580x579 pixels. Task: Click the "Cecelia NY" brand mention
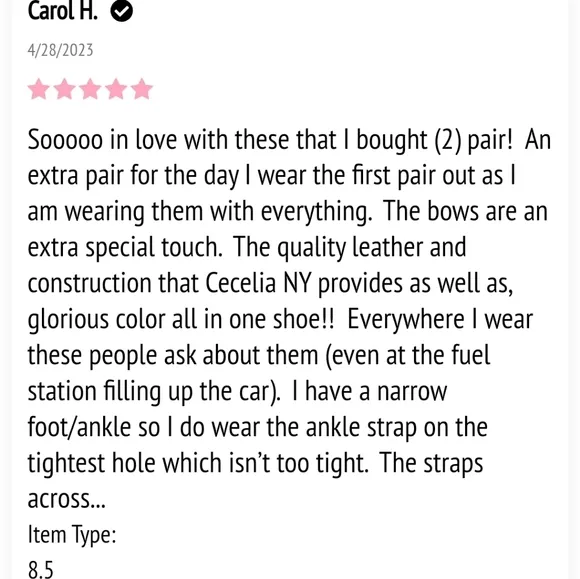tap(258, 283)
